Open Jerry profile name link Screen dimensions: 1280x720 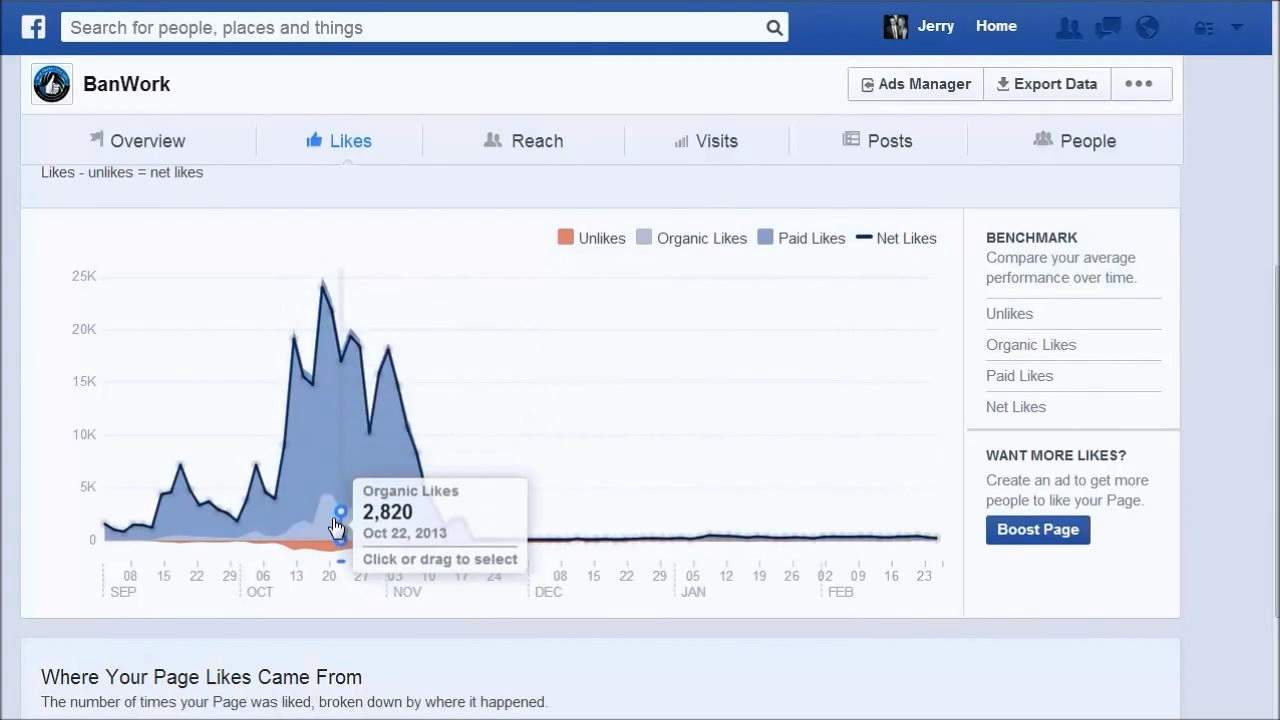coord(935,27)
